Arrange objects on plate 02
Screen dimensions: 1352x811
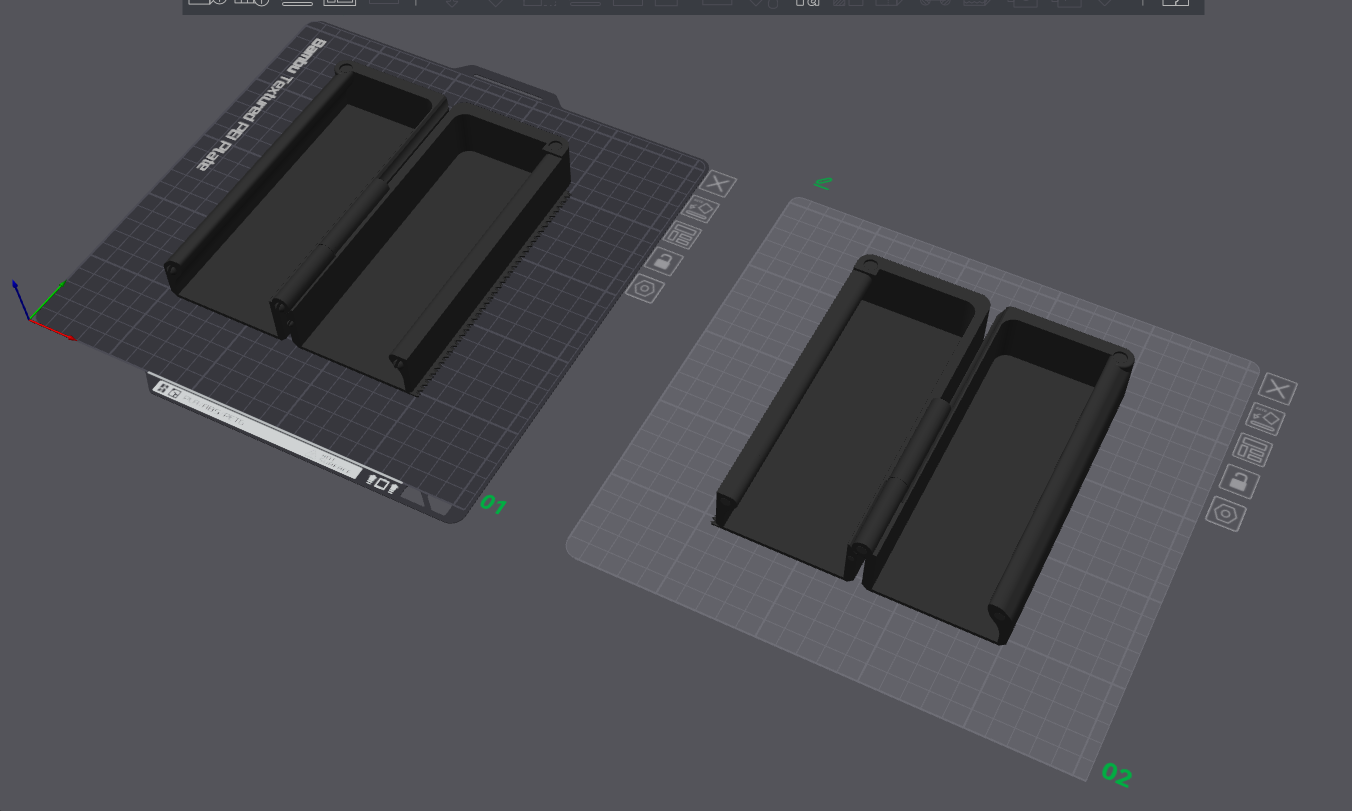coord(1252,450)
